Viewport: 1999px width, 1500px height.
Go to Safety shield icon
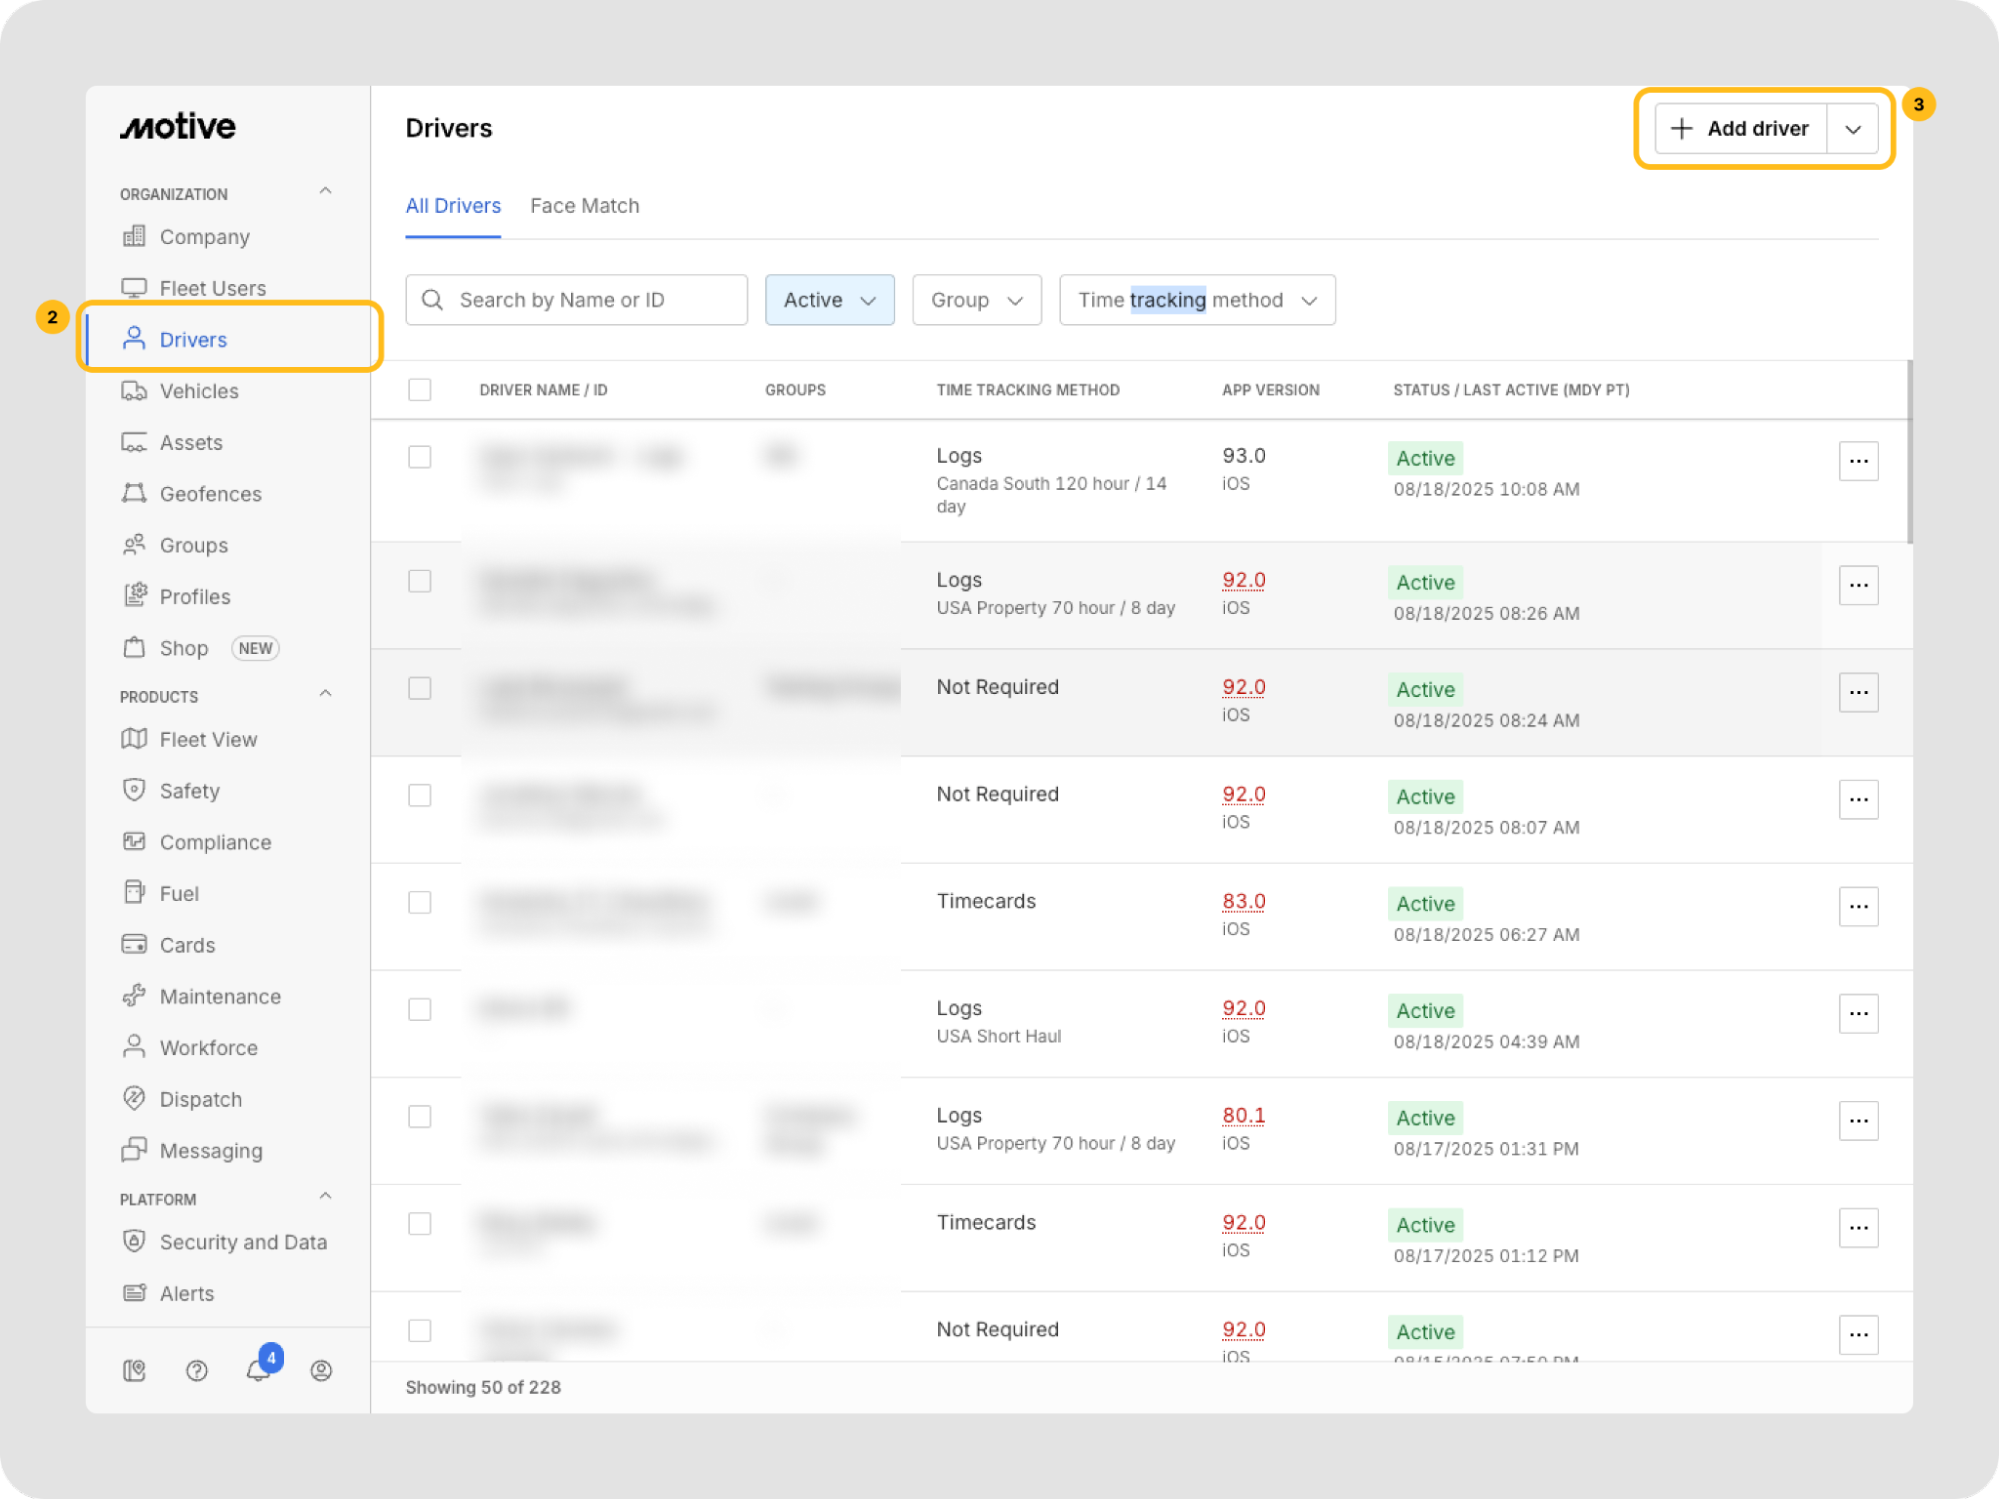click(x=134, y=790)
